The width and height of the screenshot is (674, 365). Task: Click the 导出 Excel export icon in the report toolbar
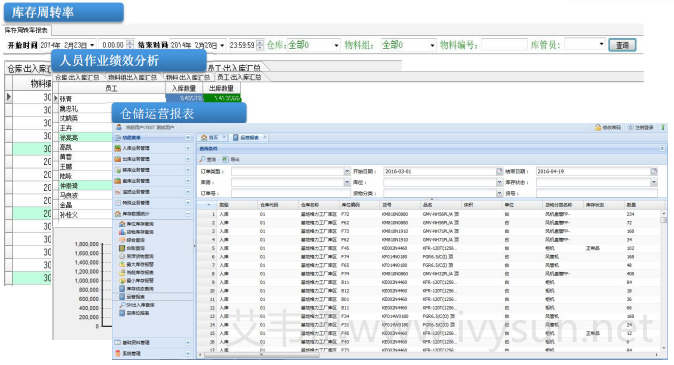point(225,159)
